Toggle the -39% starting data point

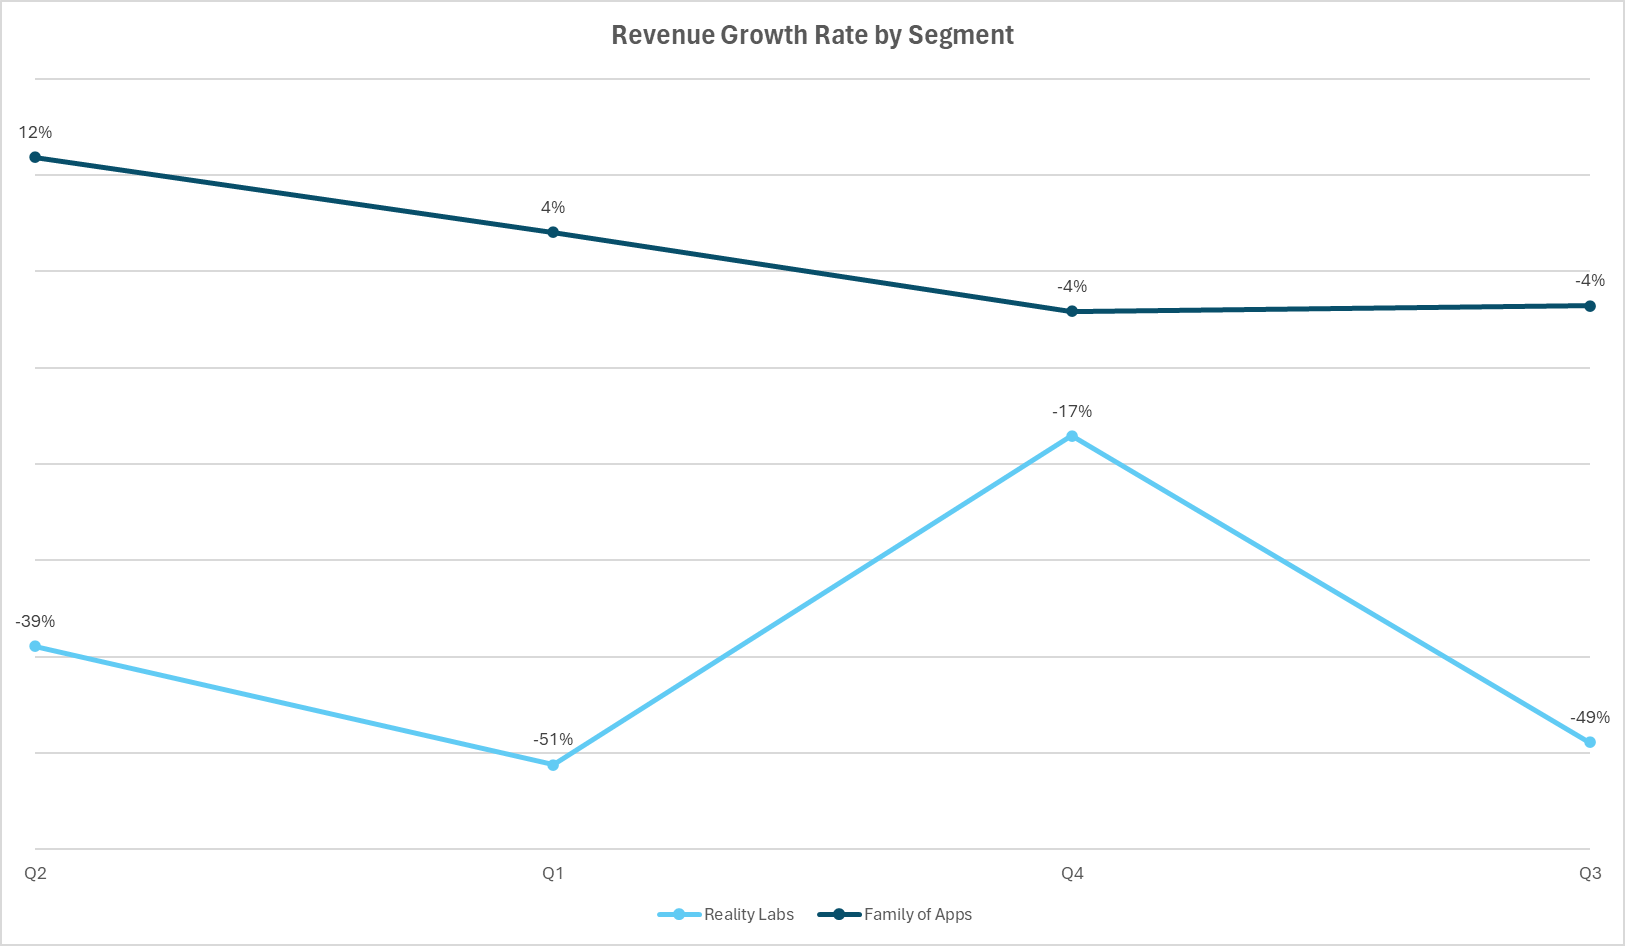[35, 645]
